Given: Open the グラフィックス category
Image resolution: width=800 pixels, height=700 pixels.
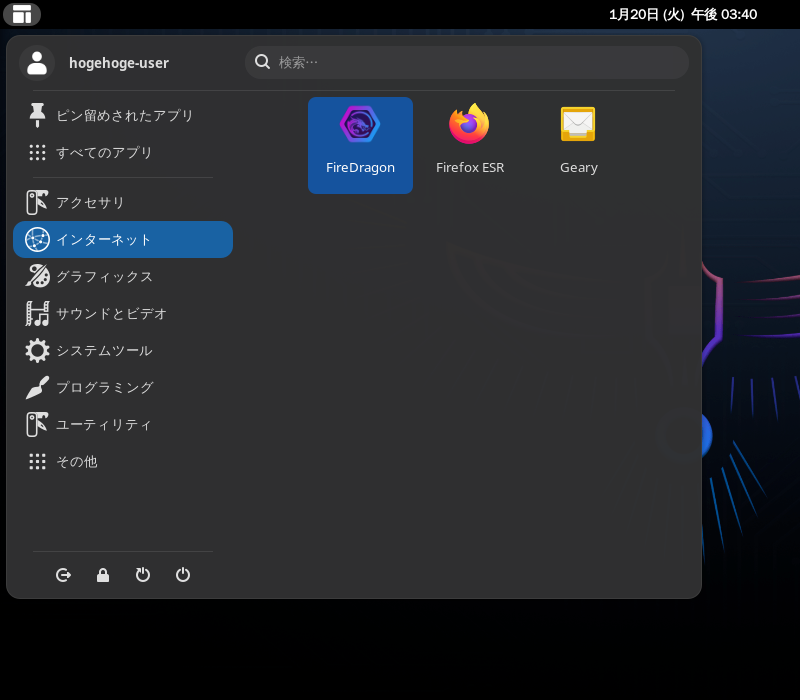Looking at the screenshot, I should [x=123, y=277].
